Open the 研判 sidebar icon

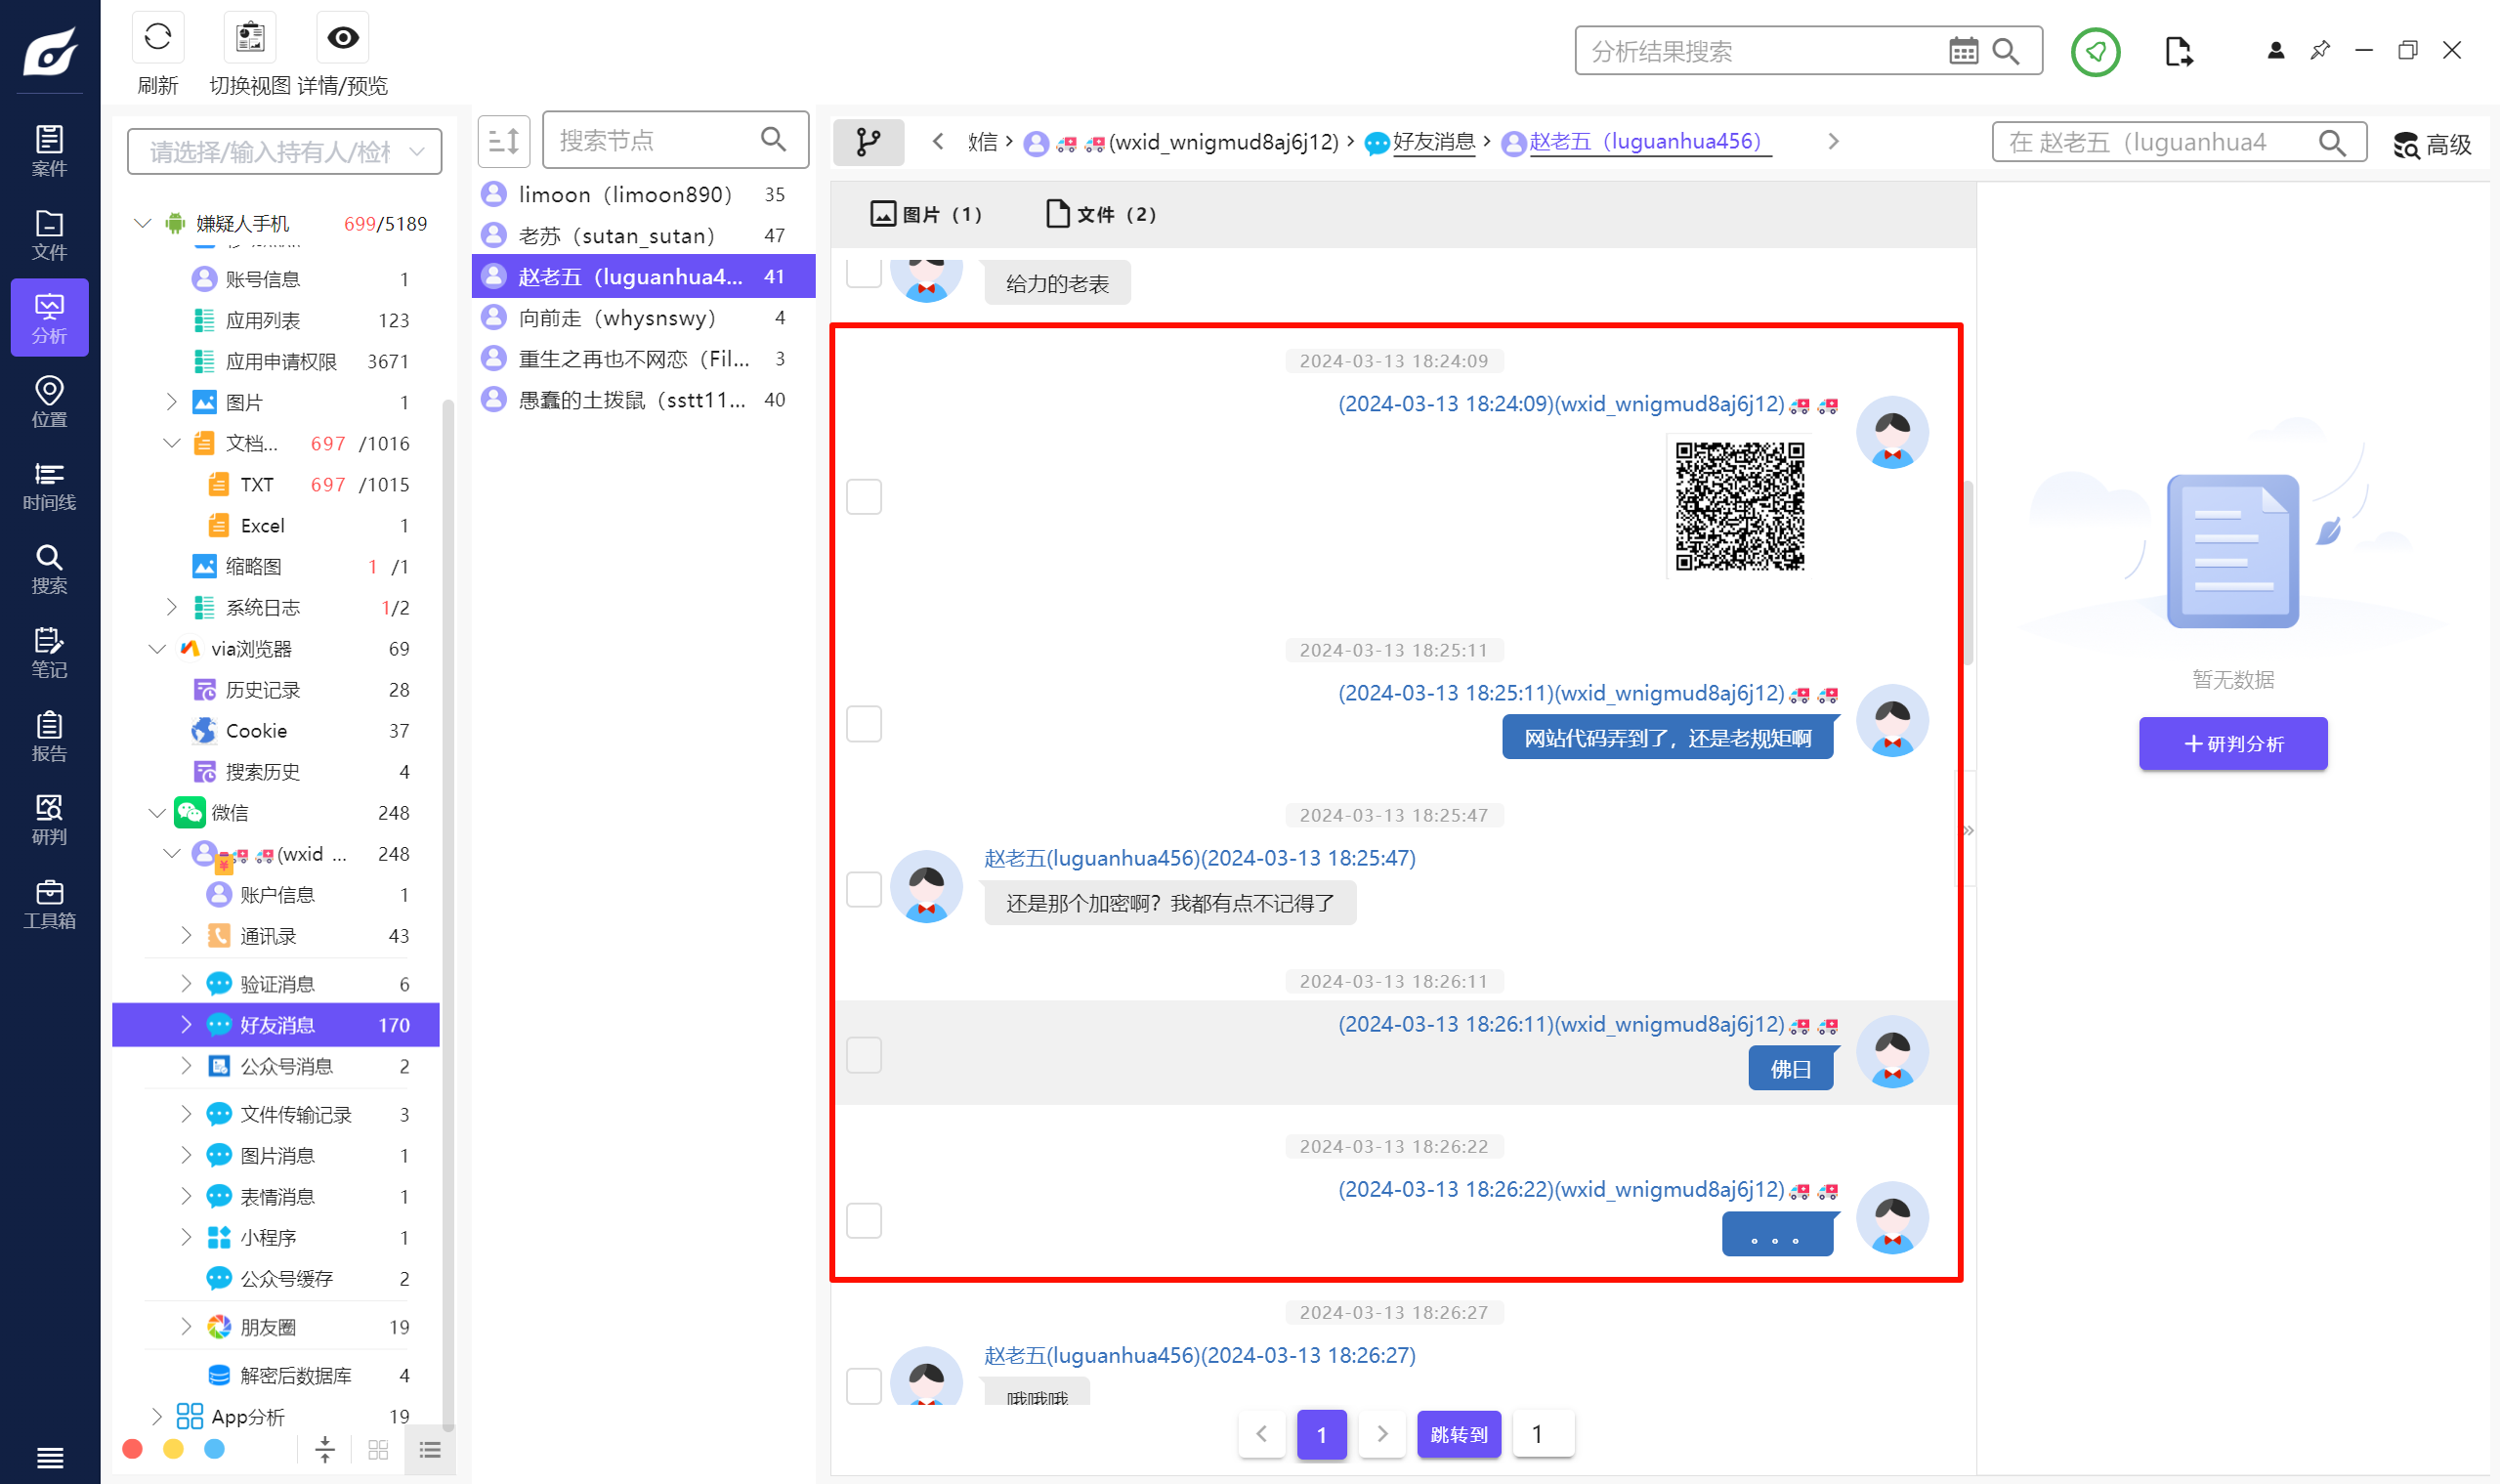[x=49, y=819]
